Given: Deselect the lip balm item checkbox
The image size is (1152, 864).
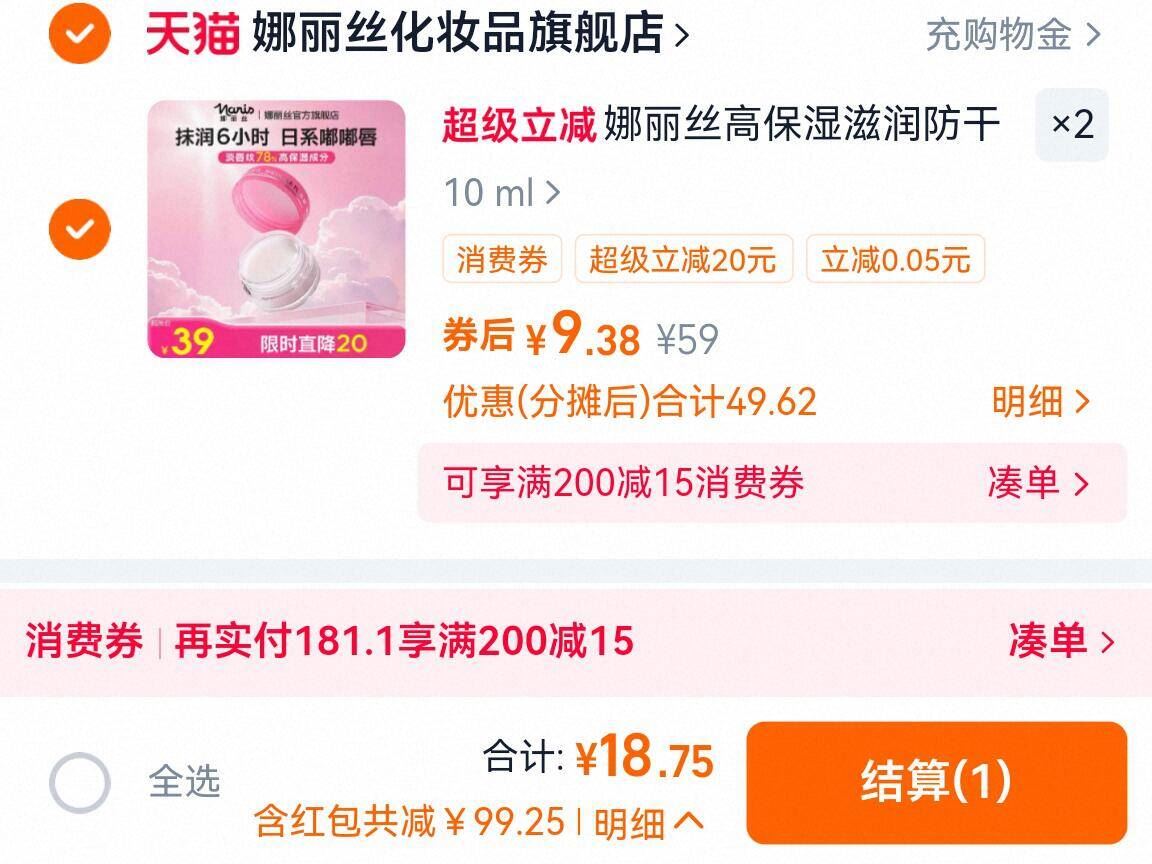Looking at the screenshot, I should (x=79, y=229).
